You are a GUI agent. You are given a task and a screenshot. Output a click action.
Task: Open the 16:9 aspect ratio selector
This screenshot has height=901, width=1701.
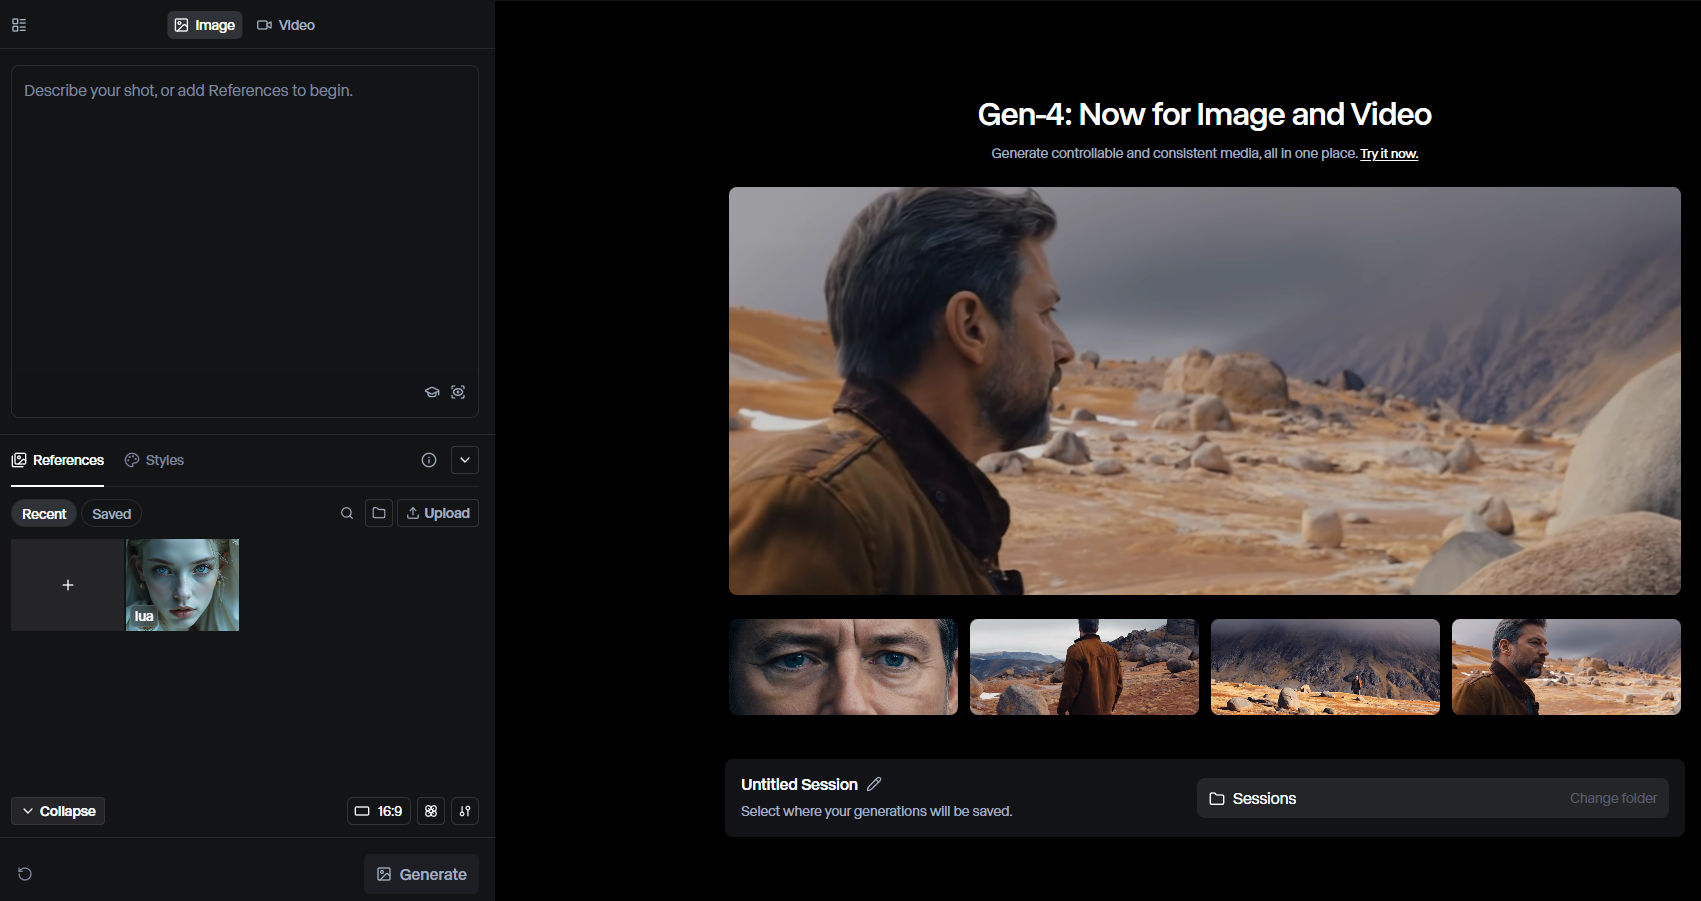tap(379, 811)
